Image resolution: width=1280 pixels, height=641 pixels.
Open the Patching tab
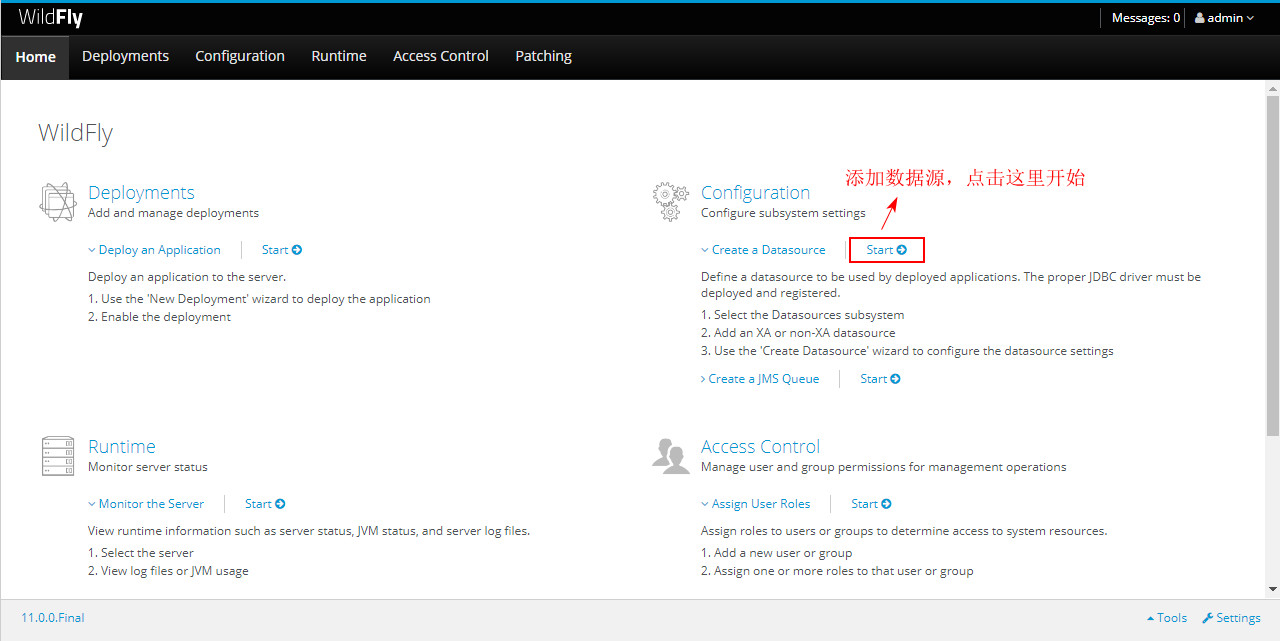(x=543, y=56)
